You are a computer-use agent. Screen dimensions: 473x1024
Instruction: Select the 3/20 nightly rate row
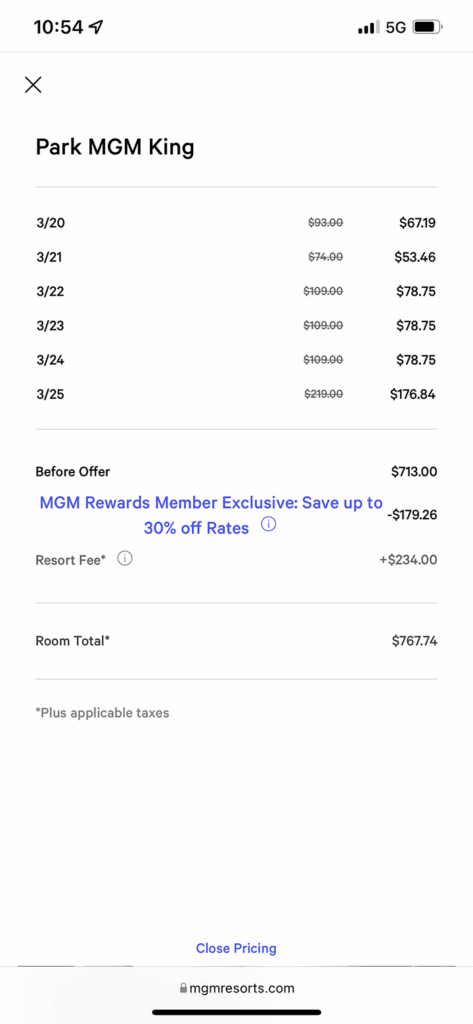pyautogui.click(x=236, y=223)
